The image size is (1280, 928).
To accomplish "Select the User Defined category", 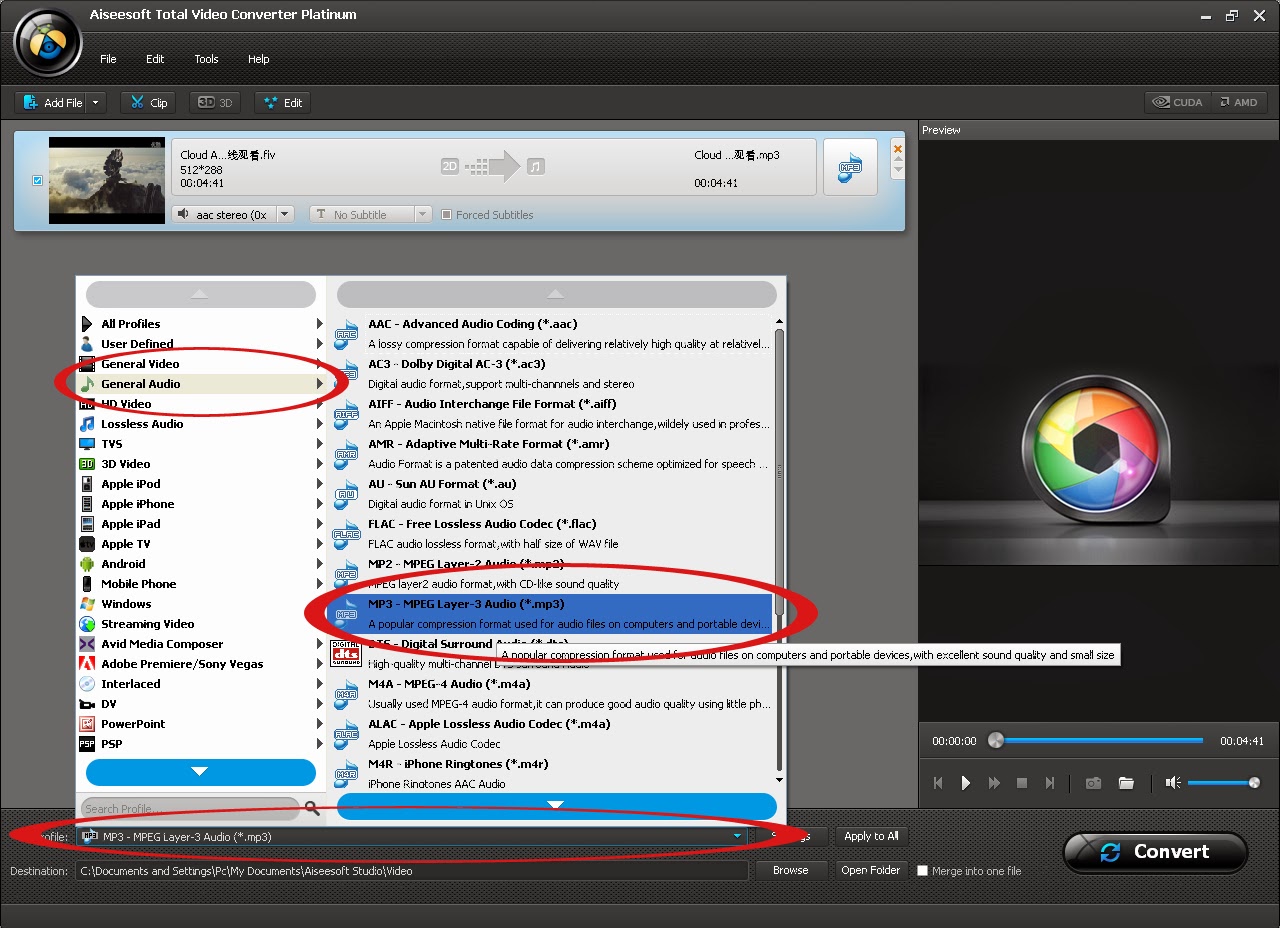I will [200, 344].
